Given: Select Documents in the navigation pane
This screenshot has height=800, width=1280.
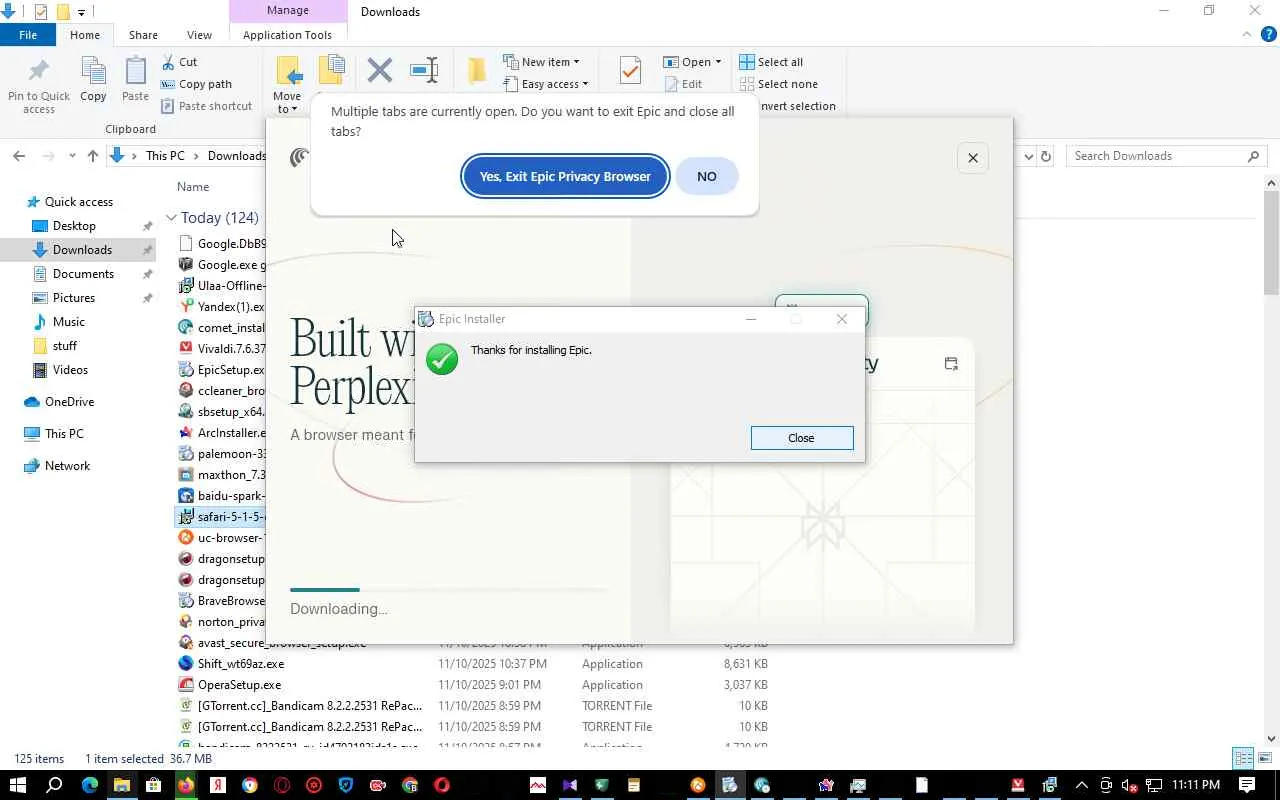Looking at the screenshot, I should 83,274.
